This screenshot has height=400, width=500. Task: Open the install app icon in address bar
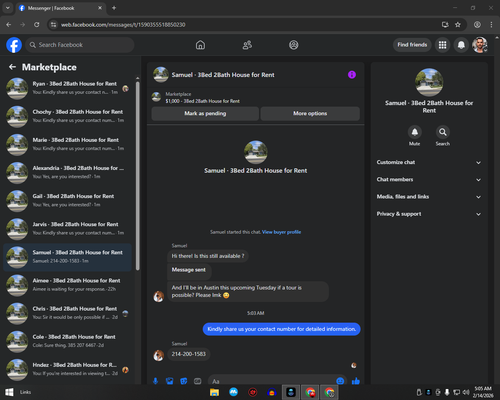445,25
